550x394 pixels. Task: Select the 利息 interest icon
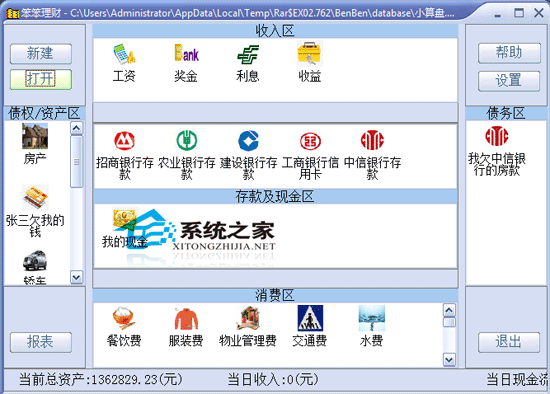[248, 54]
